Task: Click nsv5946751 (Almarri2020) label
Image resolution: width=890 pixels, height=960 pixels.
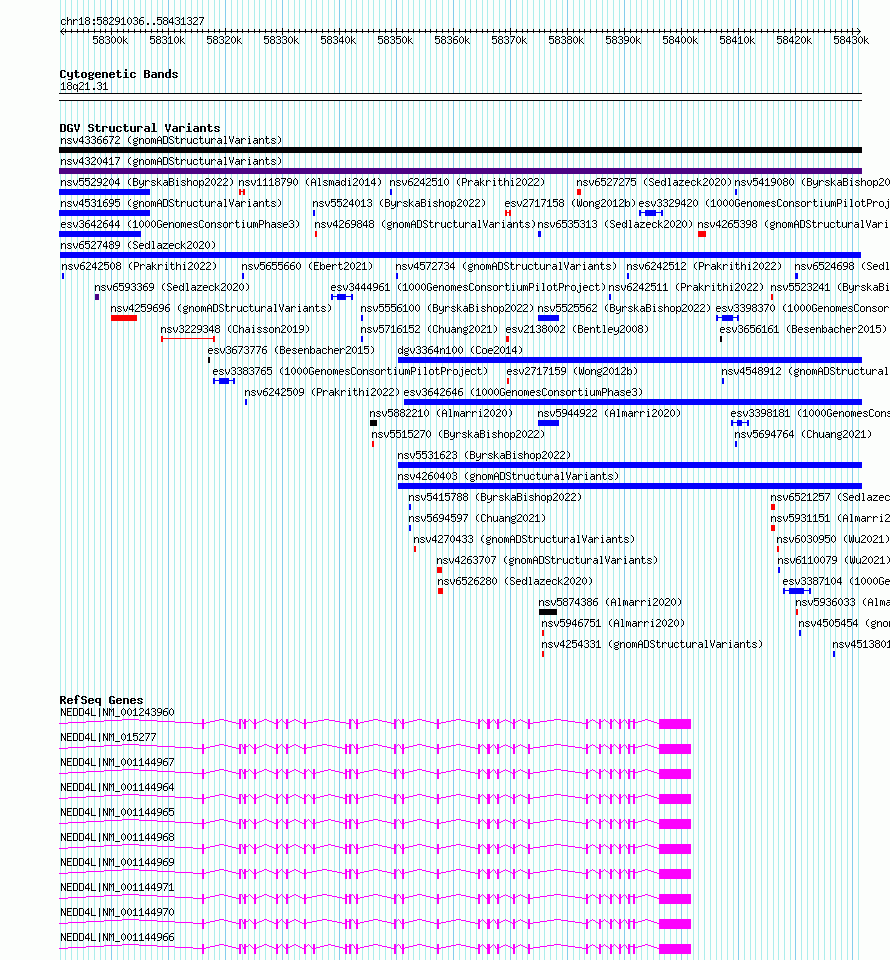Action: (x=613, y=623)
